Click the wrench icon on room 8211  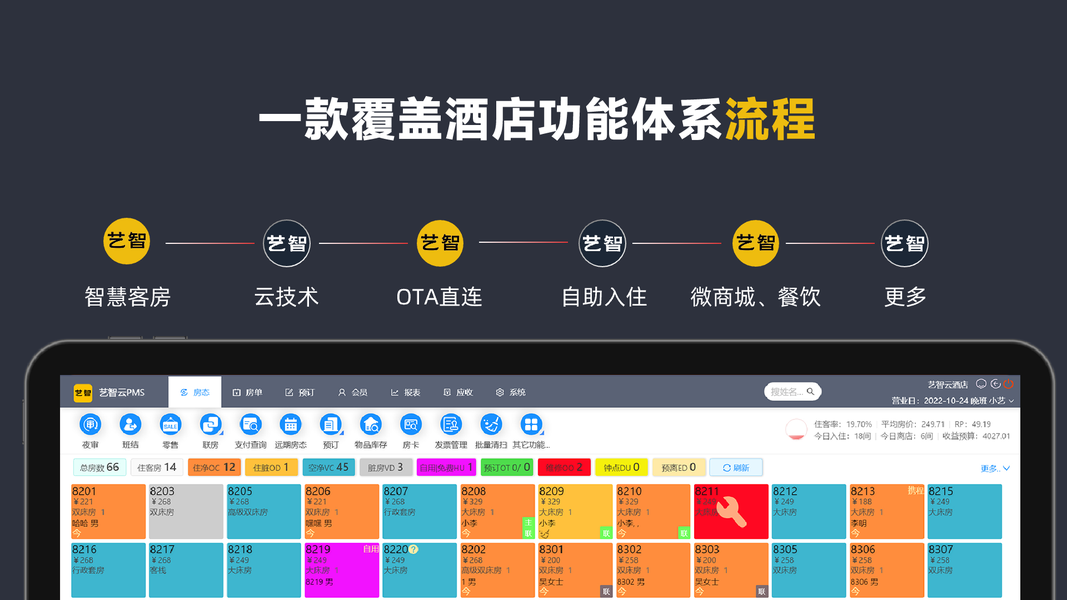(x=732, y=512)
